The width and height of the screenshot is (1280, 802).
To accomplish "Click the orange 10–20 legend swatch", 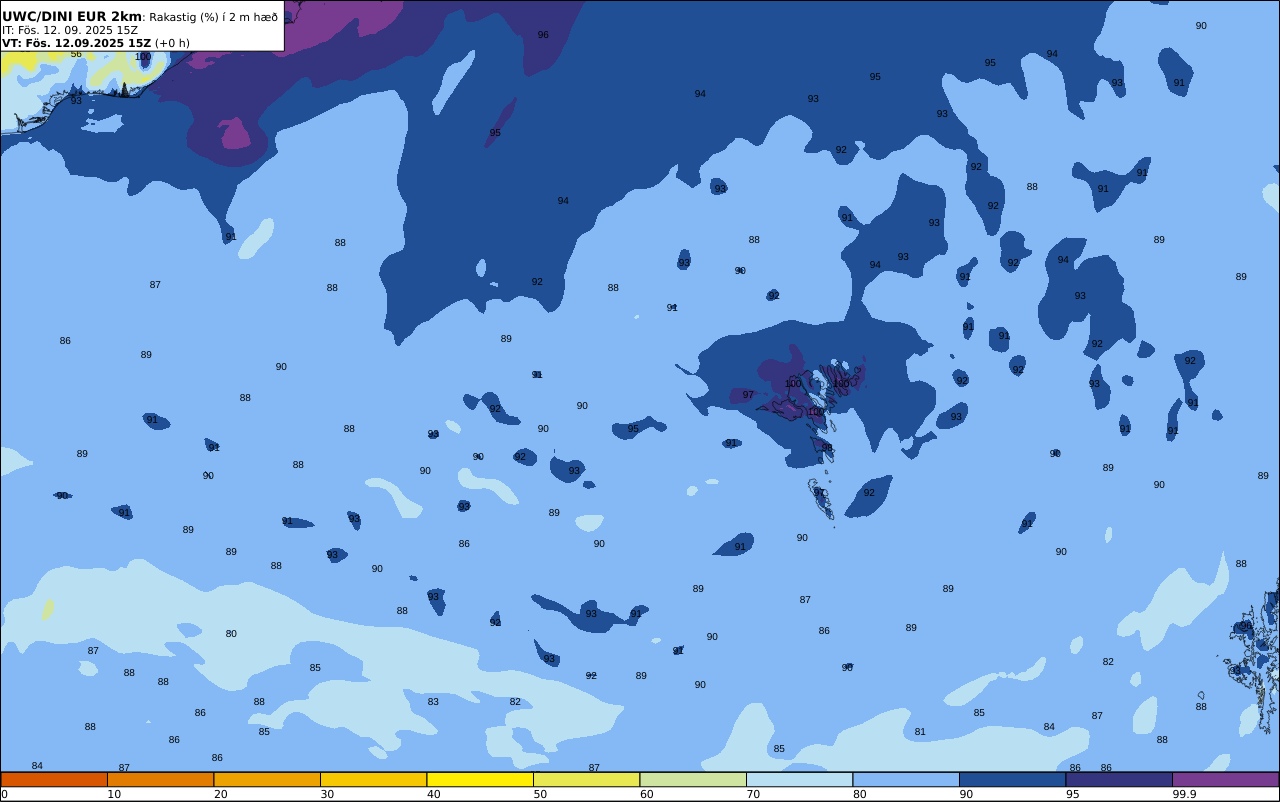I will [x=161, y=779].
